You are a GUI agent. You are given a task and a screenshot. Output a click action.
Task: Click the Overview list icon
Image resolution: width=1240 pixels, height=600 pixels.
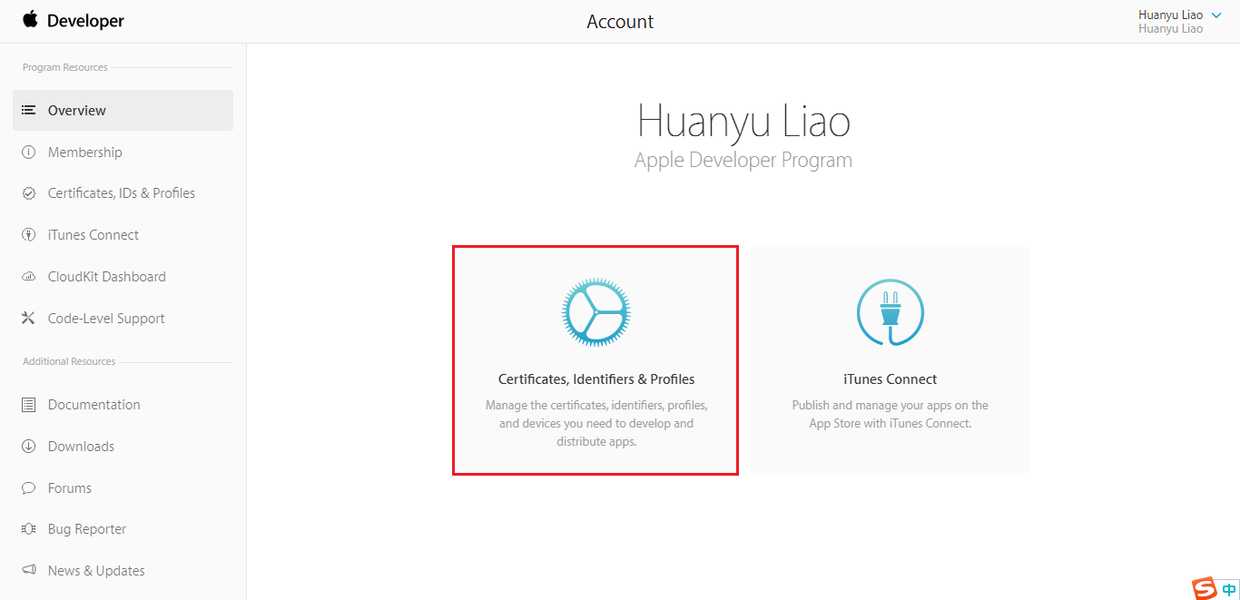point(28,110)
